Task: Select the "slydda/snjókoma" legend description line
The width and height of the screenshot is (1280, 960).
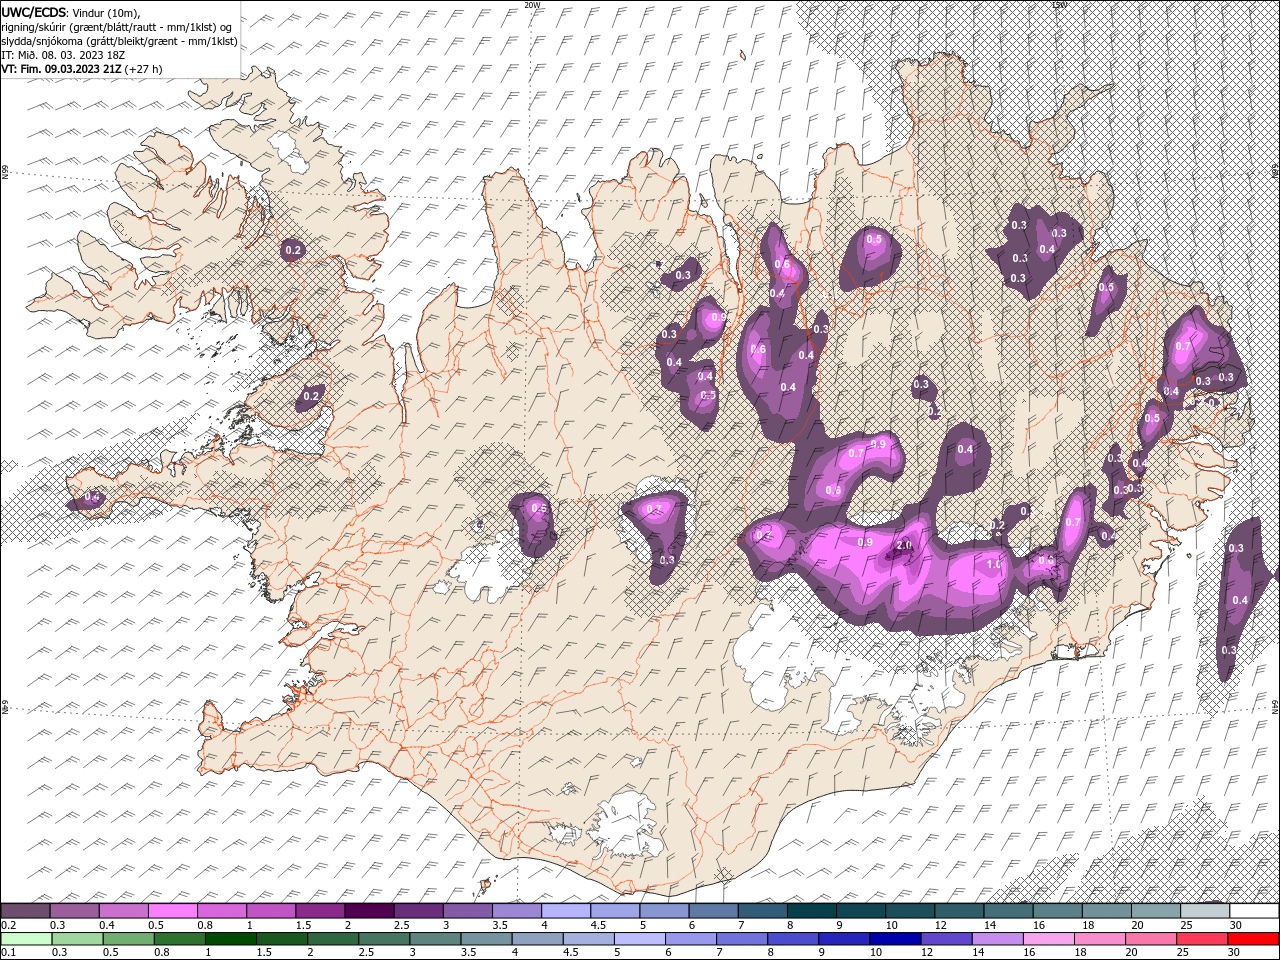Action: coord(120,41)
